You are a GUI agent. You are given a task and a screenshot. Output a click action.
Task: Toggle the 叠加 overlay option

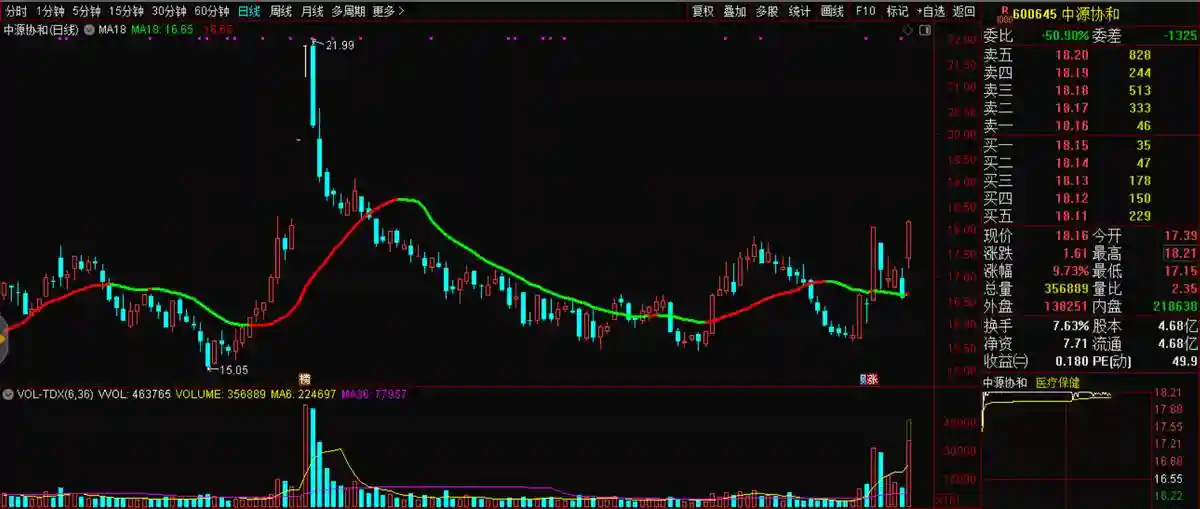point(735,11)
